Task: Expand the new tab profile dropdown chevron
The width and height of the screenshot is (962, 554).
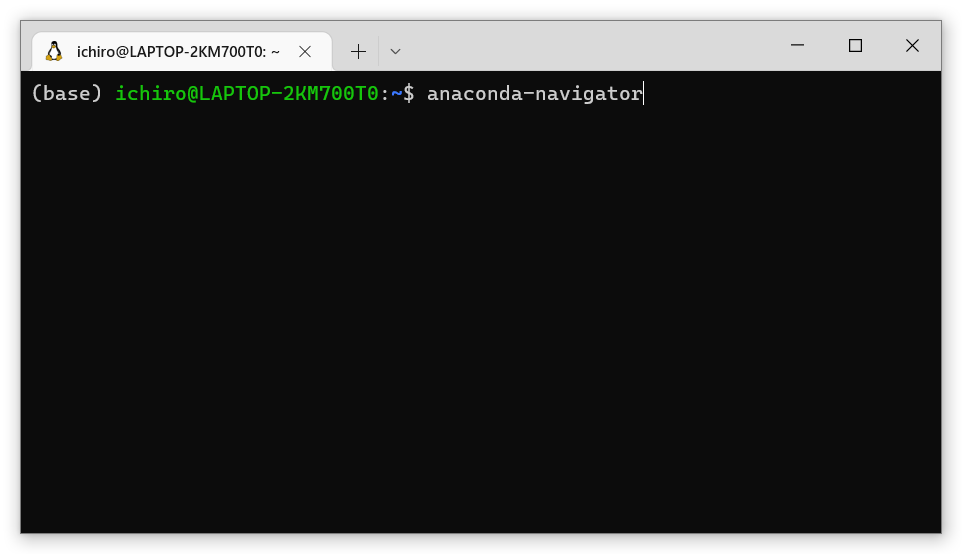Action: tap(395, 51)
